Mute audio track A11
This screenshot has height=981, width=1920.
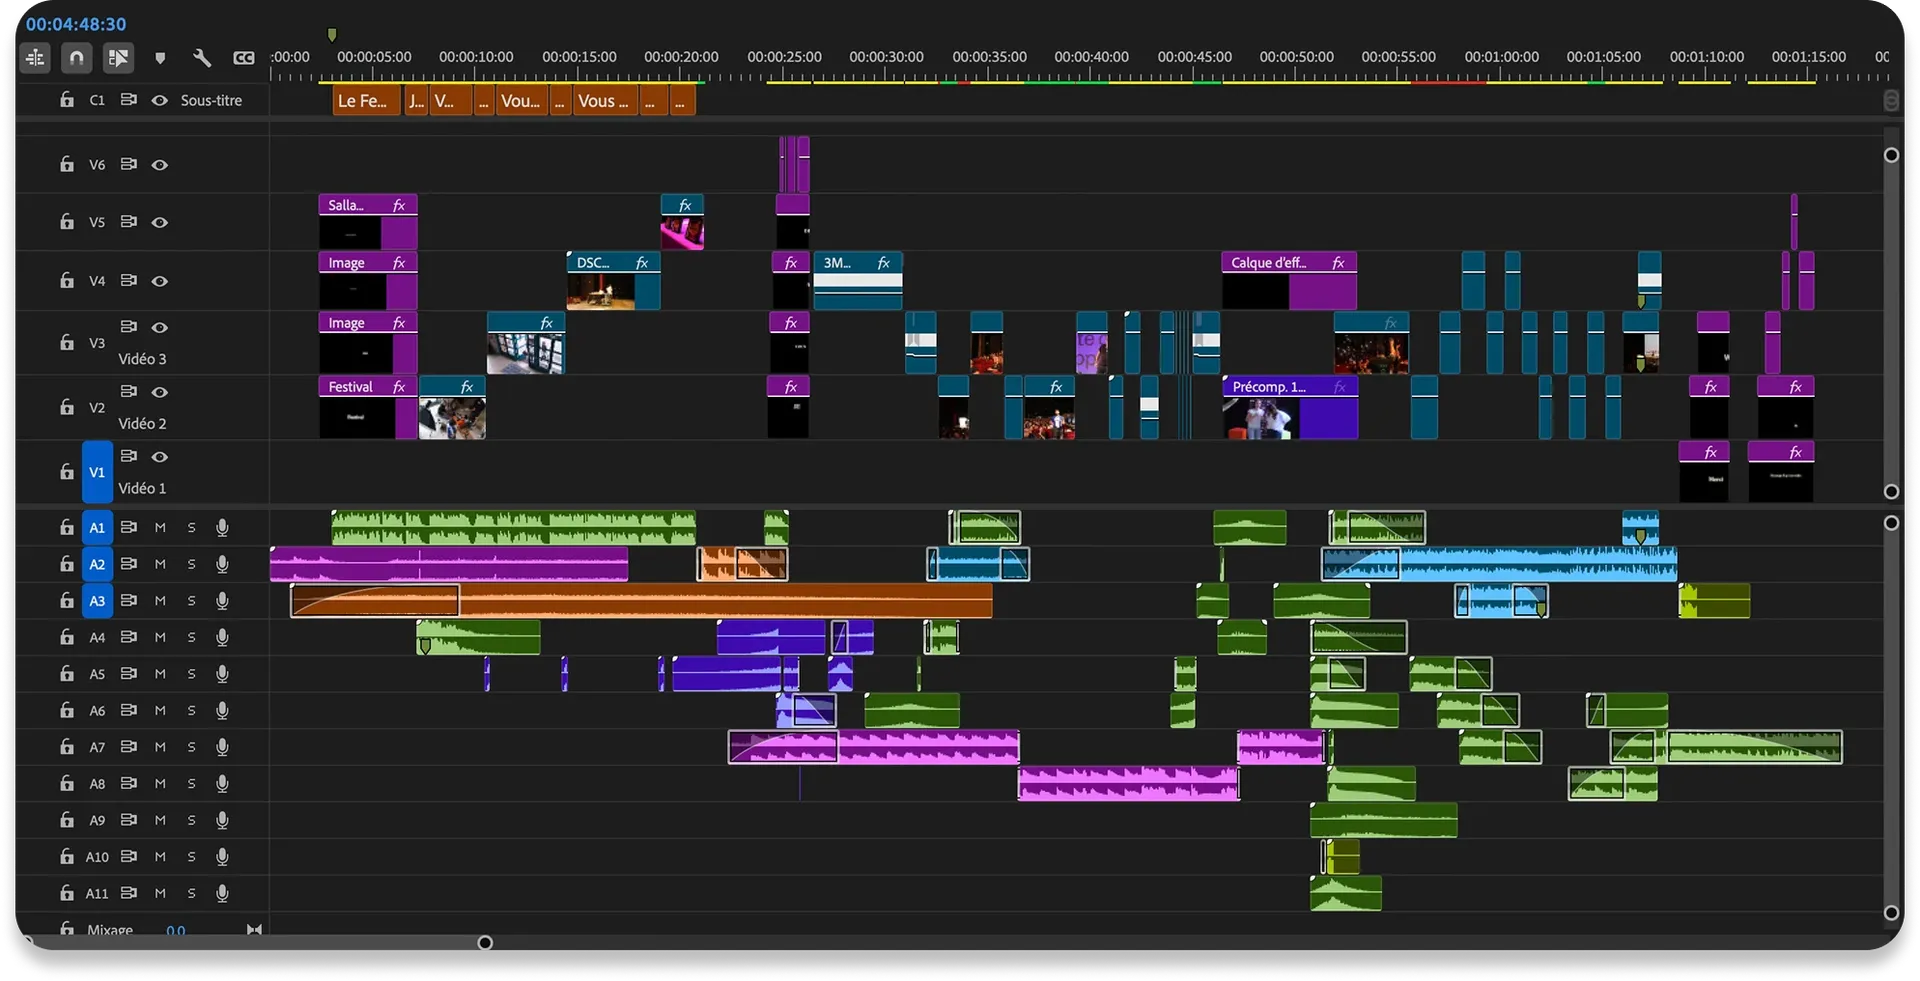coord(160,893)
